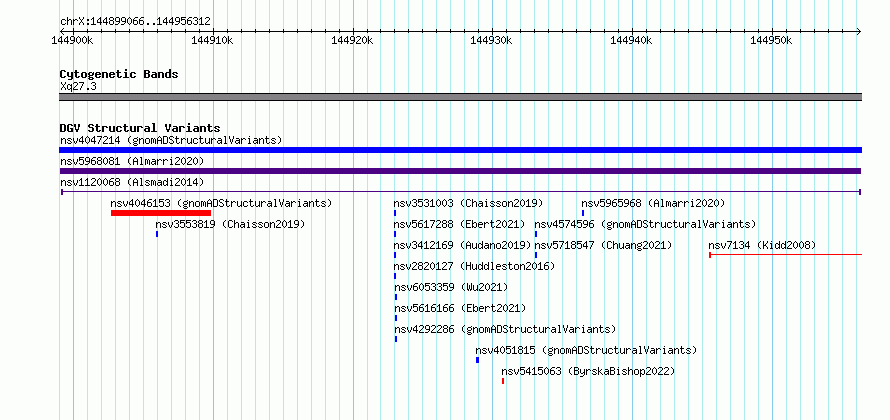This screenshot has height=420, width=890.
Task: Click the nsv5968081 purple variant bar
Action: (x=460, y=171)
